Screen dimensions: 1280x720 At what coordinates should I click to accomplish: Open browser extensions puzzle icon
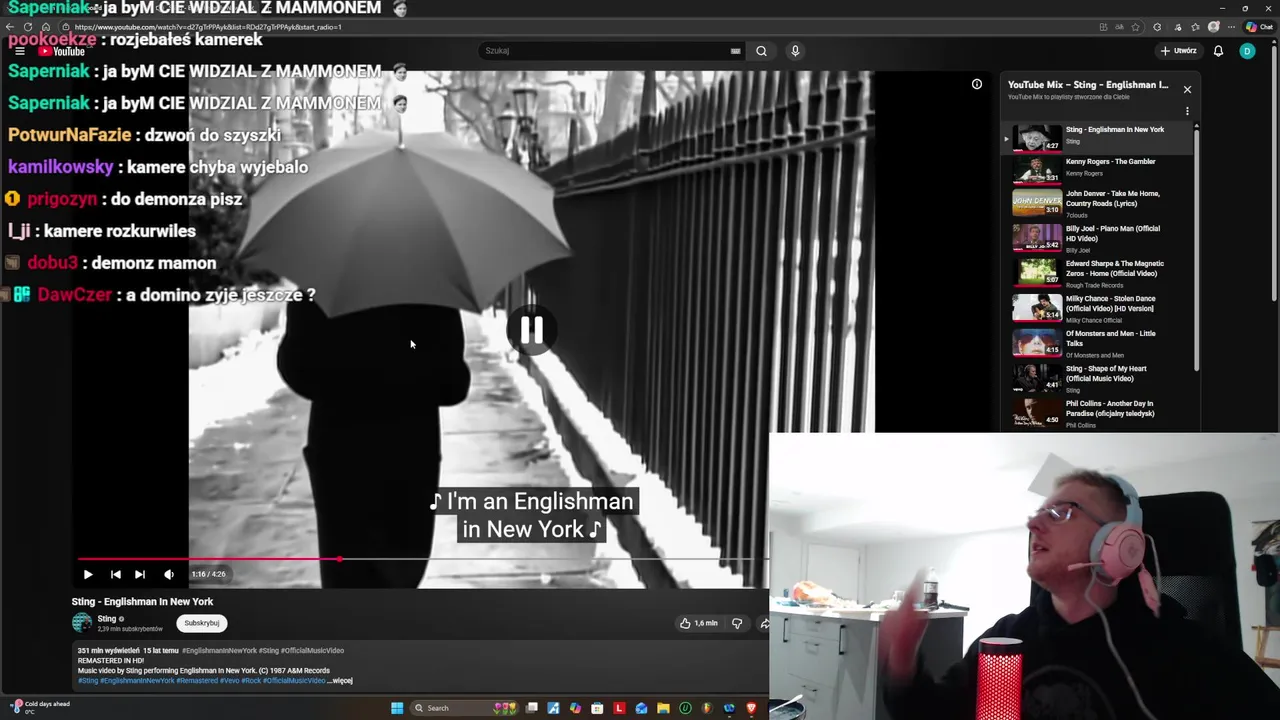pos(1157,27)
